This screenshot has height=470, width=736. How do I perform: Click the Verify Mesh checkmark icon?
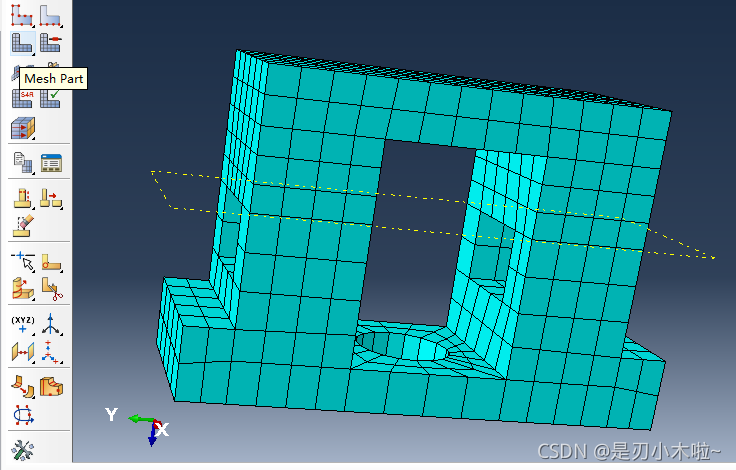51,98
